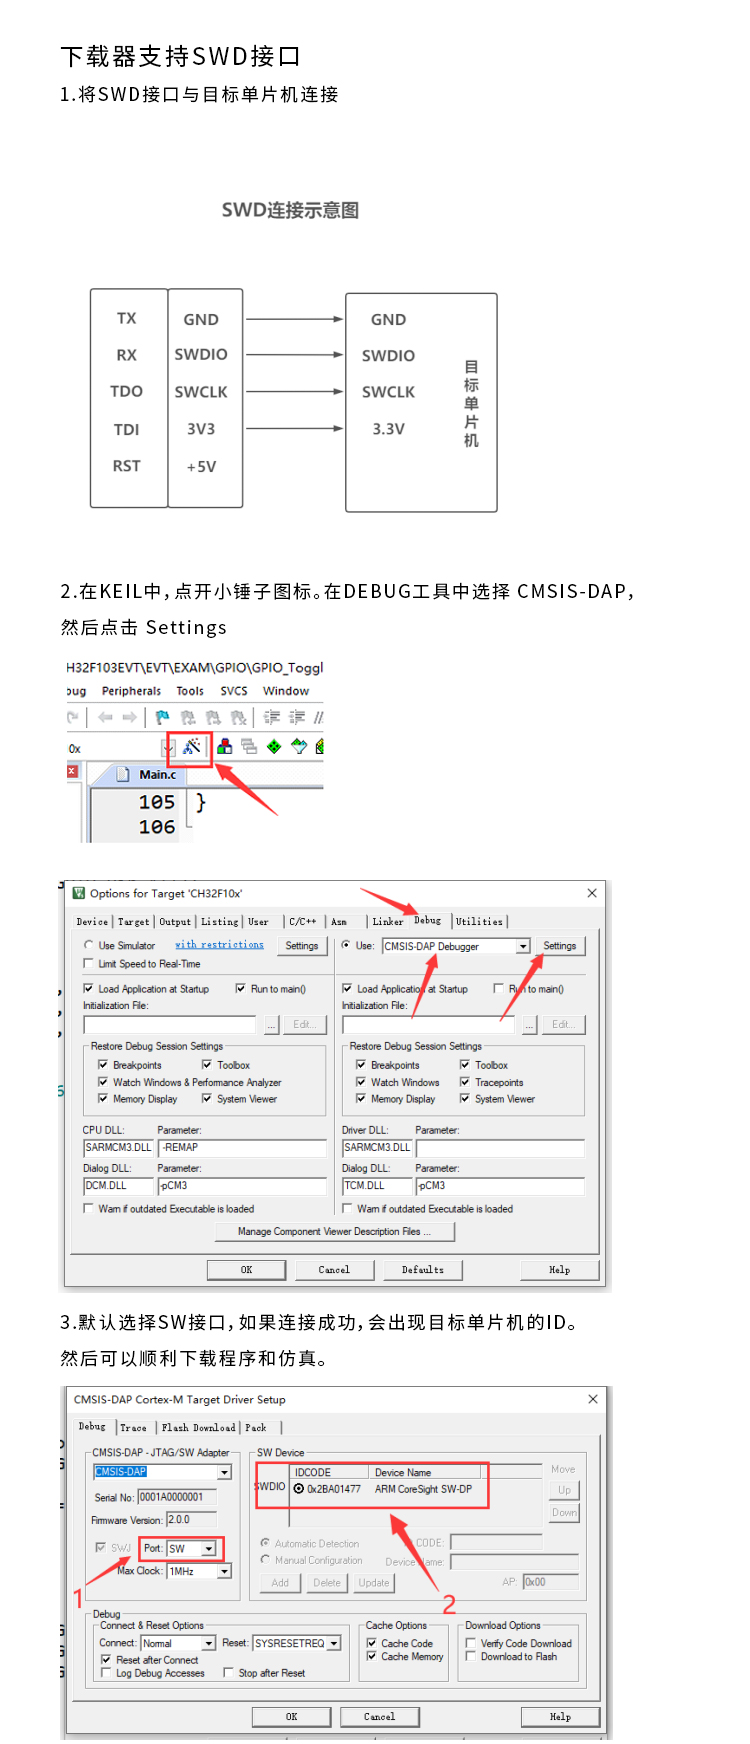
Task: Expand the CMSIS-DAP Debugger dropdown
Action: (x=522, y=946)
